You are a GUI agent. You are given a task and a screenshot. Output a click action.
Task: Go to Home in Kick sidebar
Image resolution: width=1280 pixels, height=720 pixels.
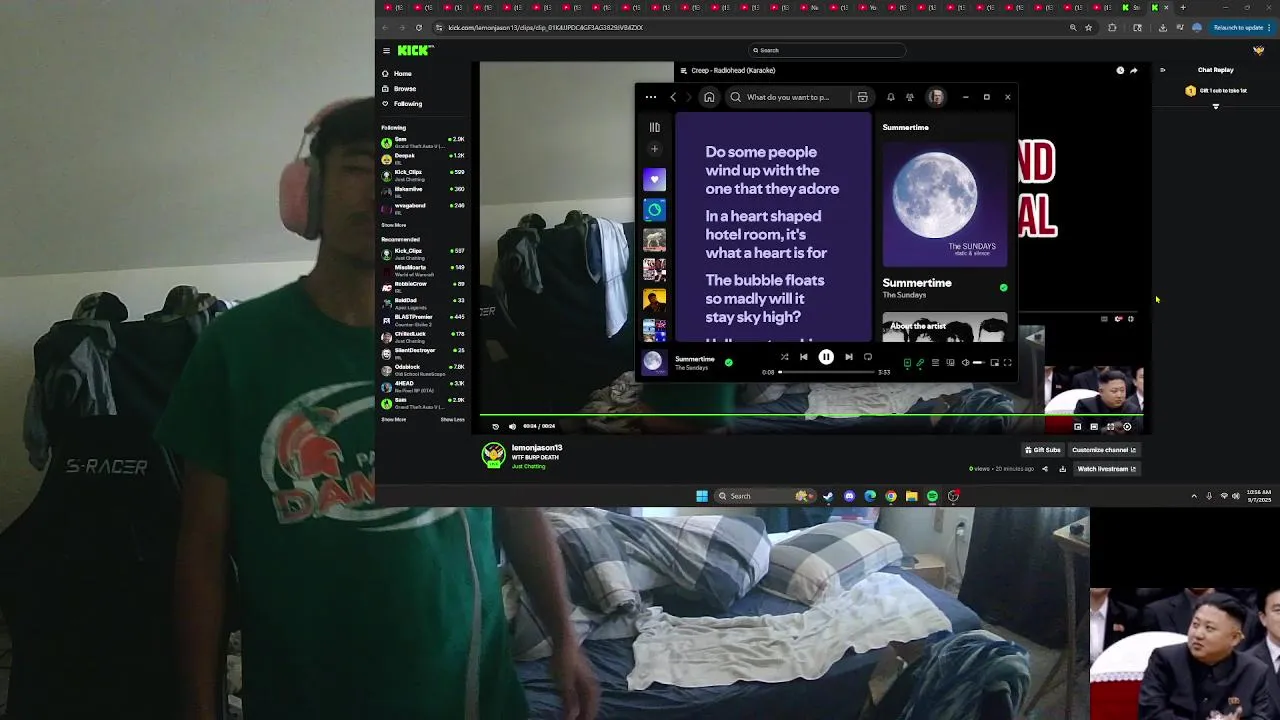[x=396, y=74]
